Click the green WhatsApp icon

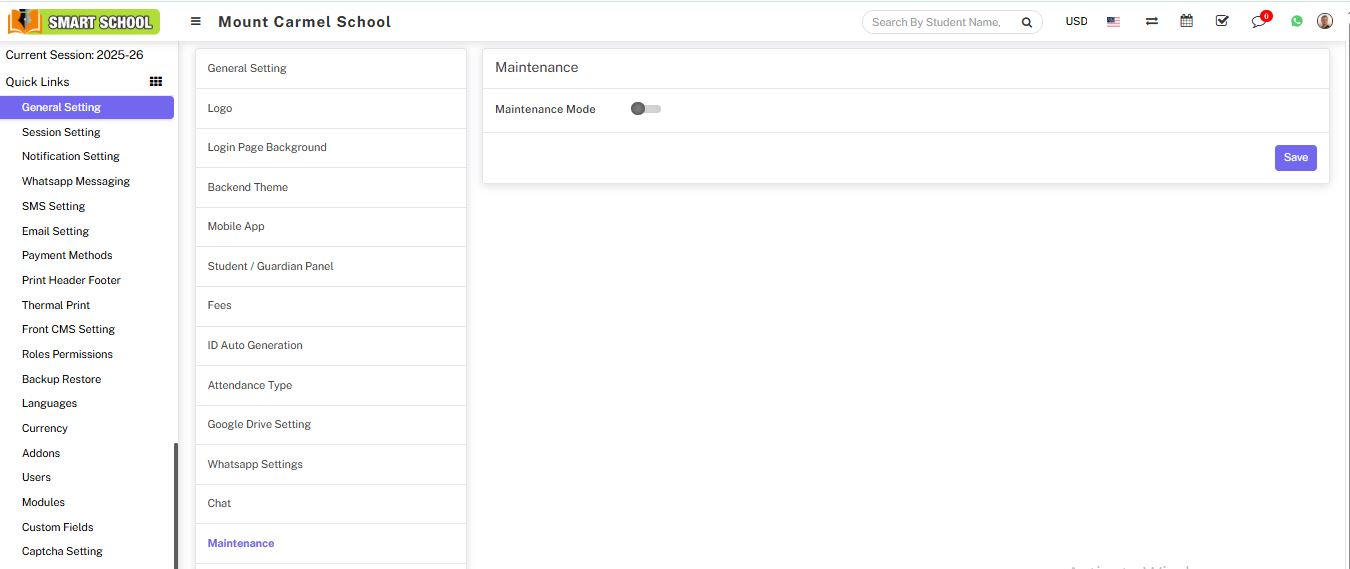(1297, 21)
